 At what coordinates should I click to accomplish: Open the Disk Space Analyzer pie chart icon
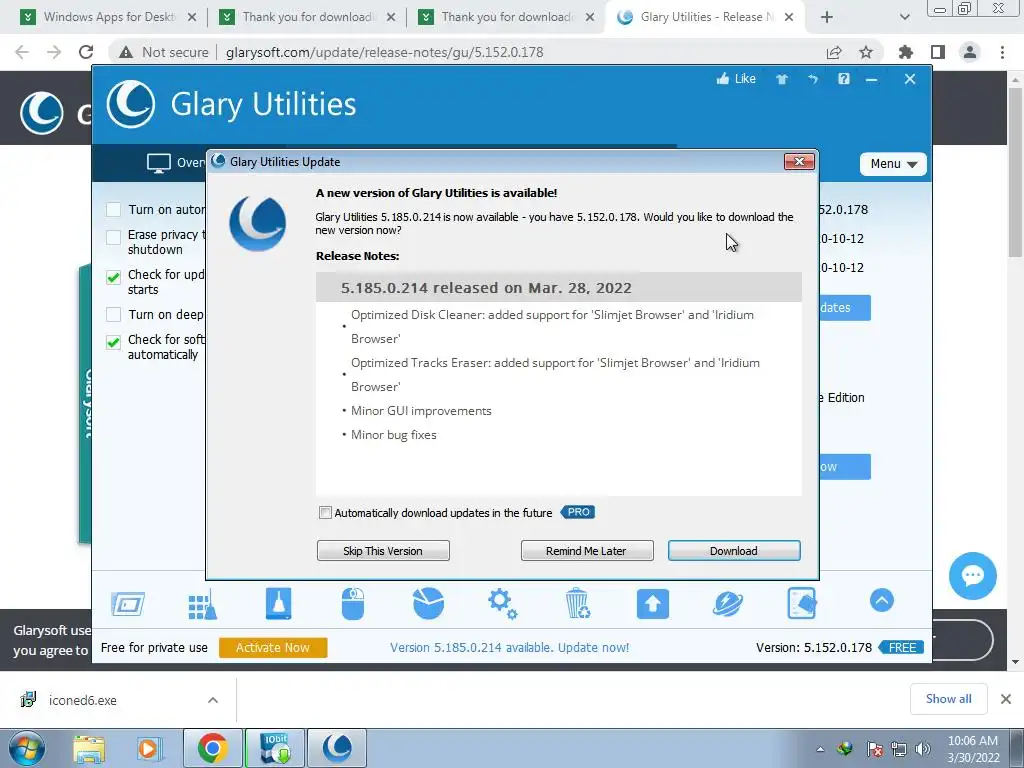(428, 603)
